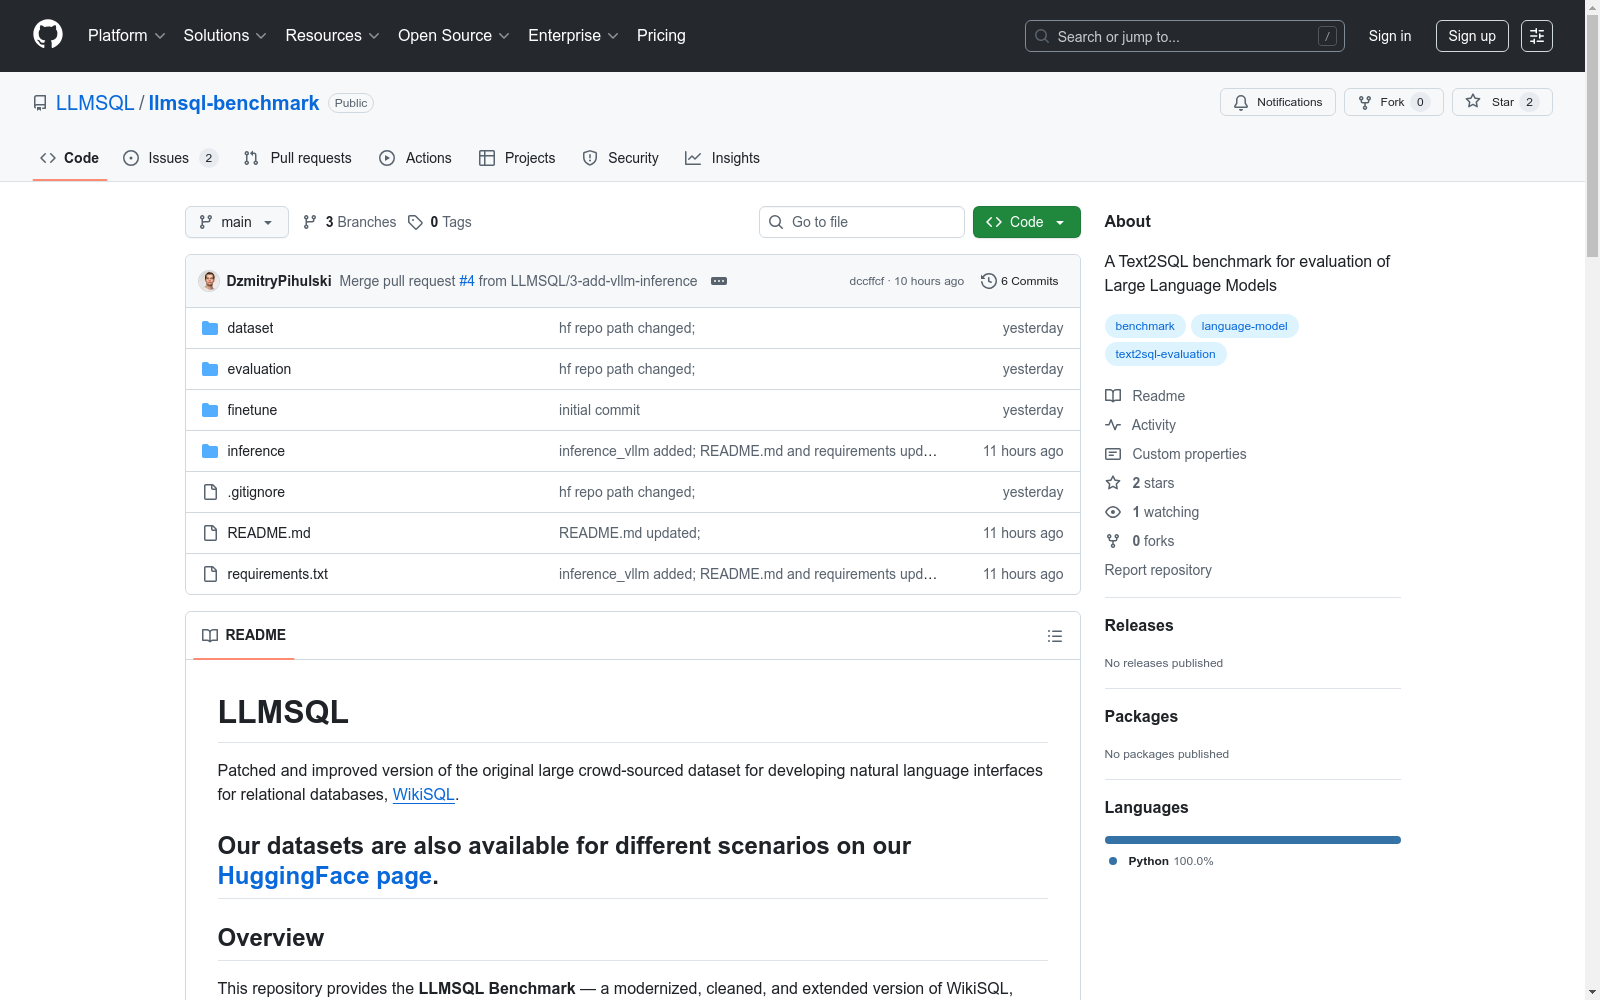Click the fork icon in Fork button
This screenshot has width=1600, height=1000.
click(1365, 102)
